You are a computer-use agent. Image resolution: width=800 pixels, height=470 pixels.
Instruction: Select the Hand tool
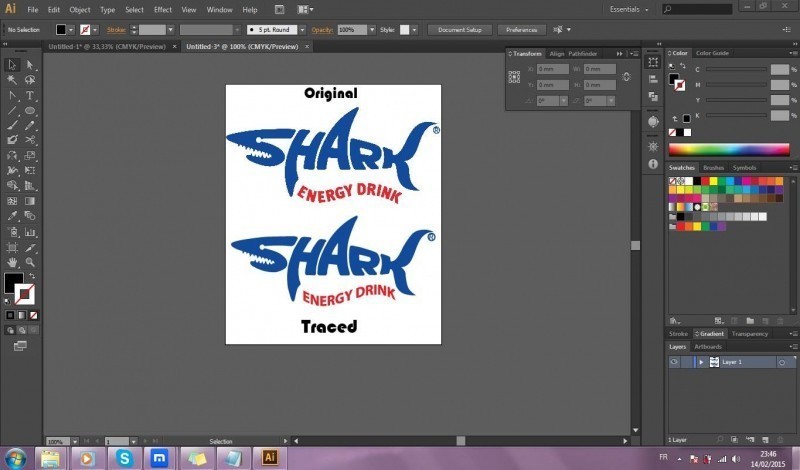click(x=12, y=262)
